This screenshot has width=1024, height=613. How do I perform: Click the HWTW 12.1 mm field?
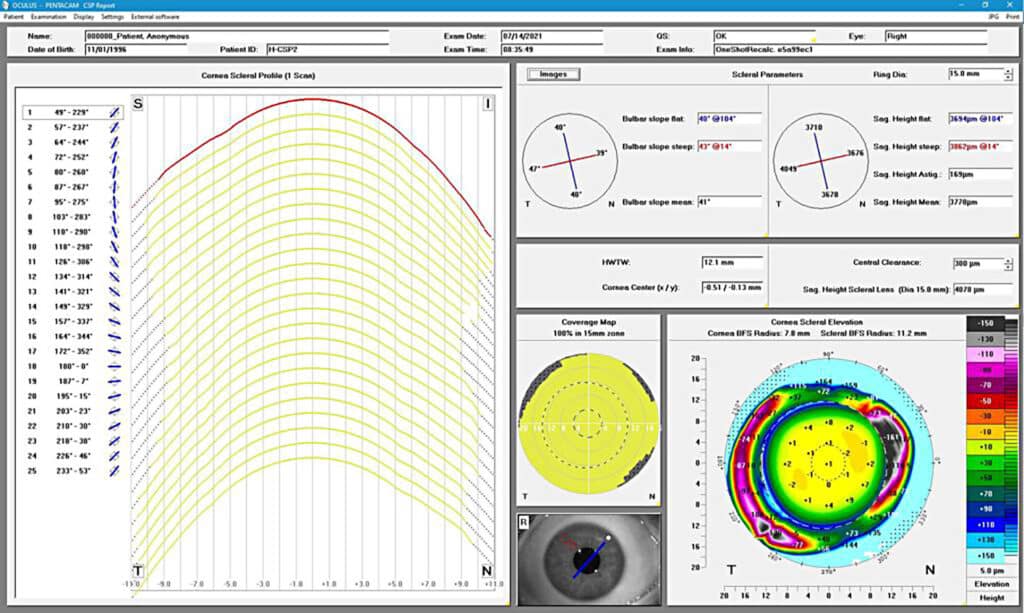[732, 262]
